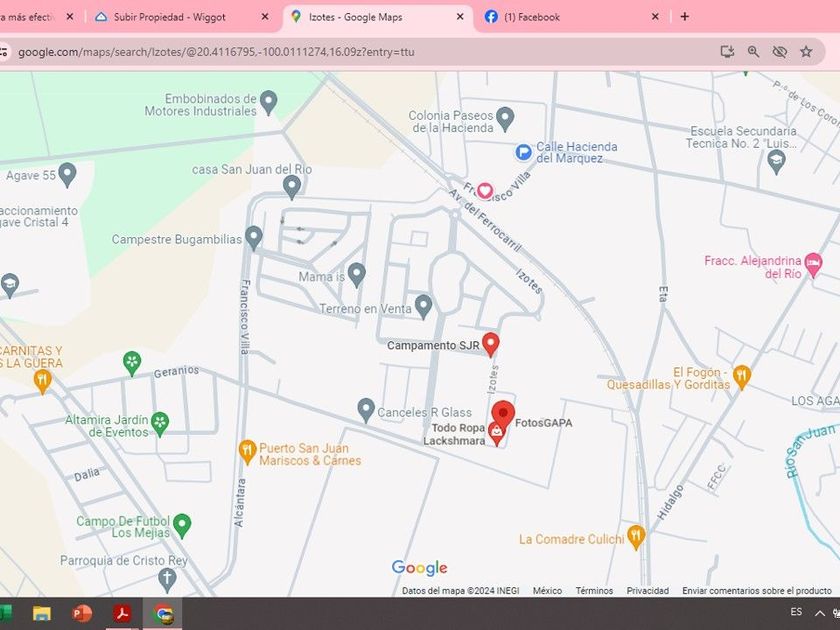Viewport: 840px width, 630px height.
Task: Click Enviar comentarios sobre el producto
Action: point(757,591)
